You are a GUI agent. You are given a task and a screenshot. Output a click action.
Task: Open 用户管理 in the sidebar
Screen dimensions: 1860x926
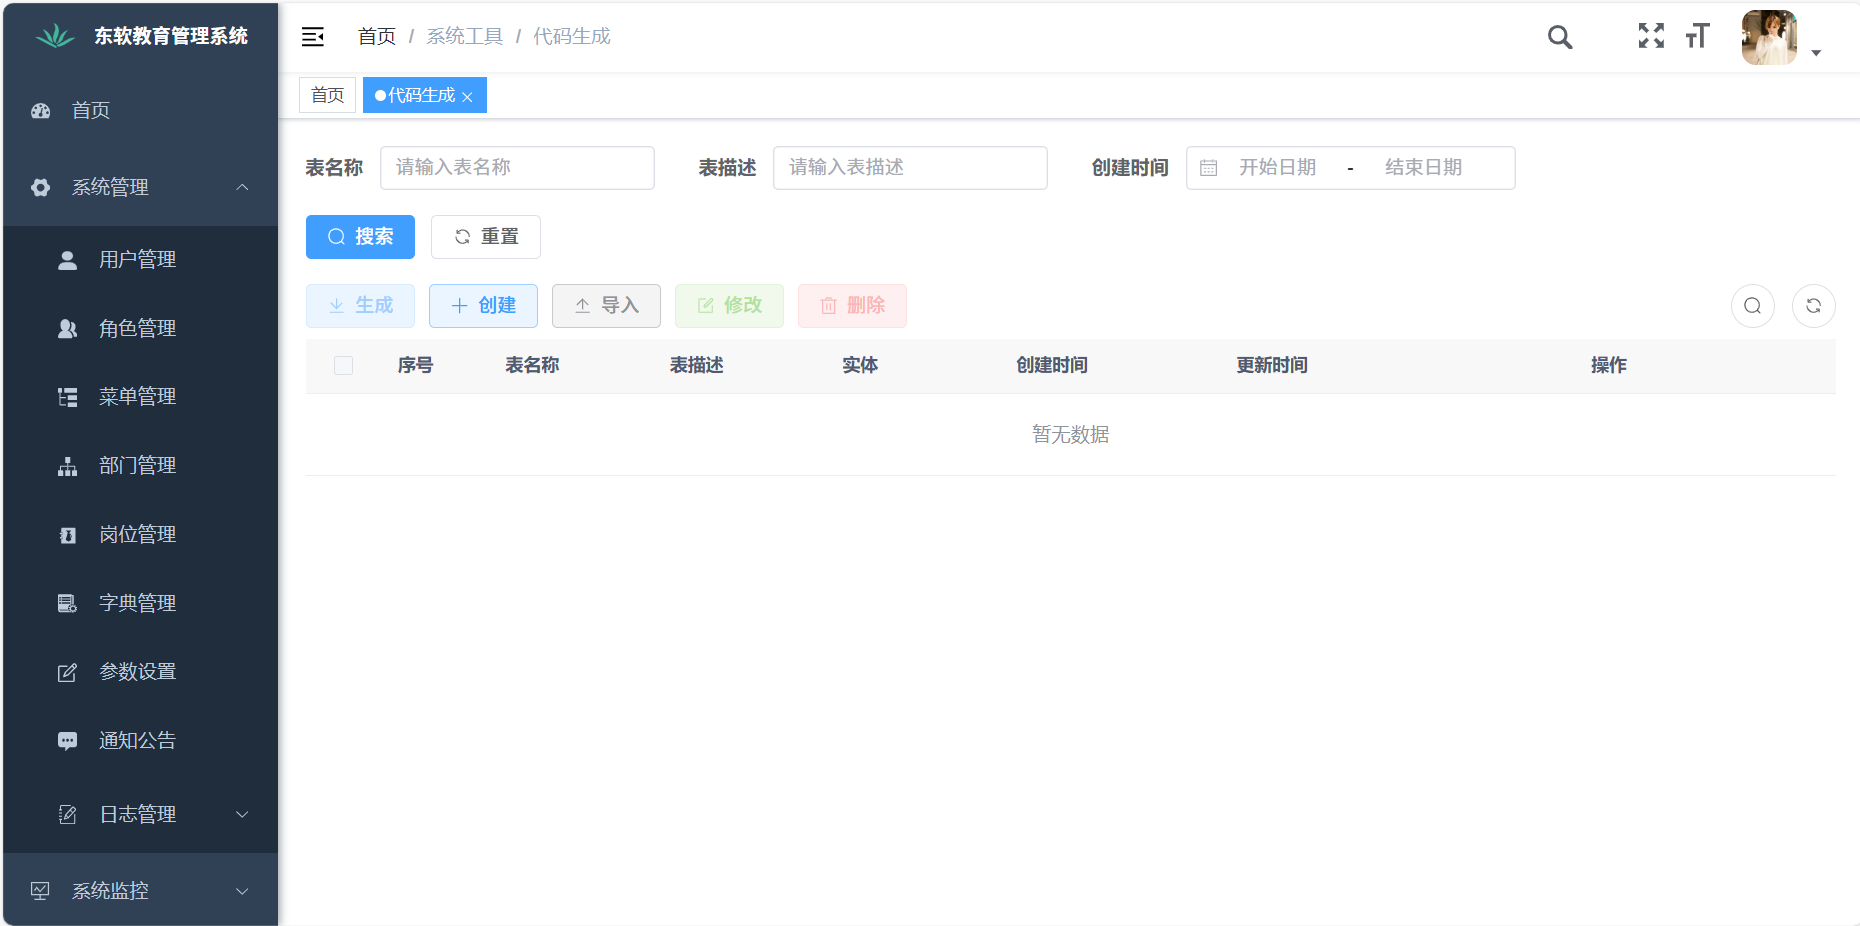coord(137,260)
